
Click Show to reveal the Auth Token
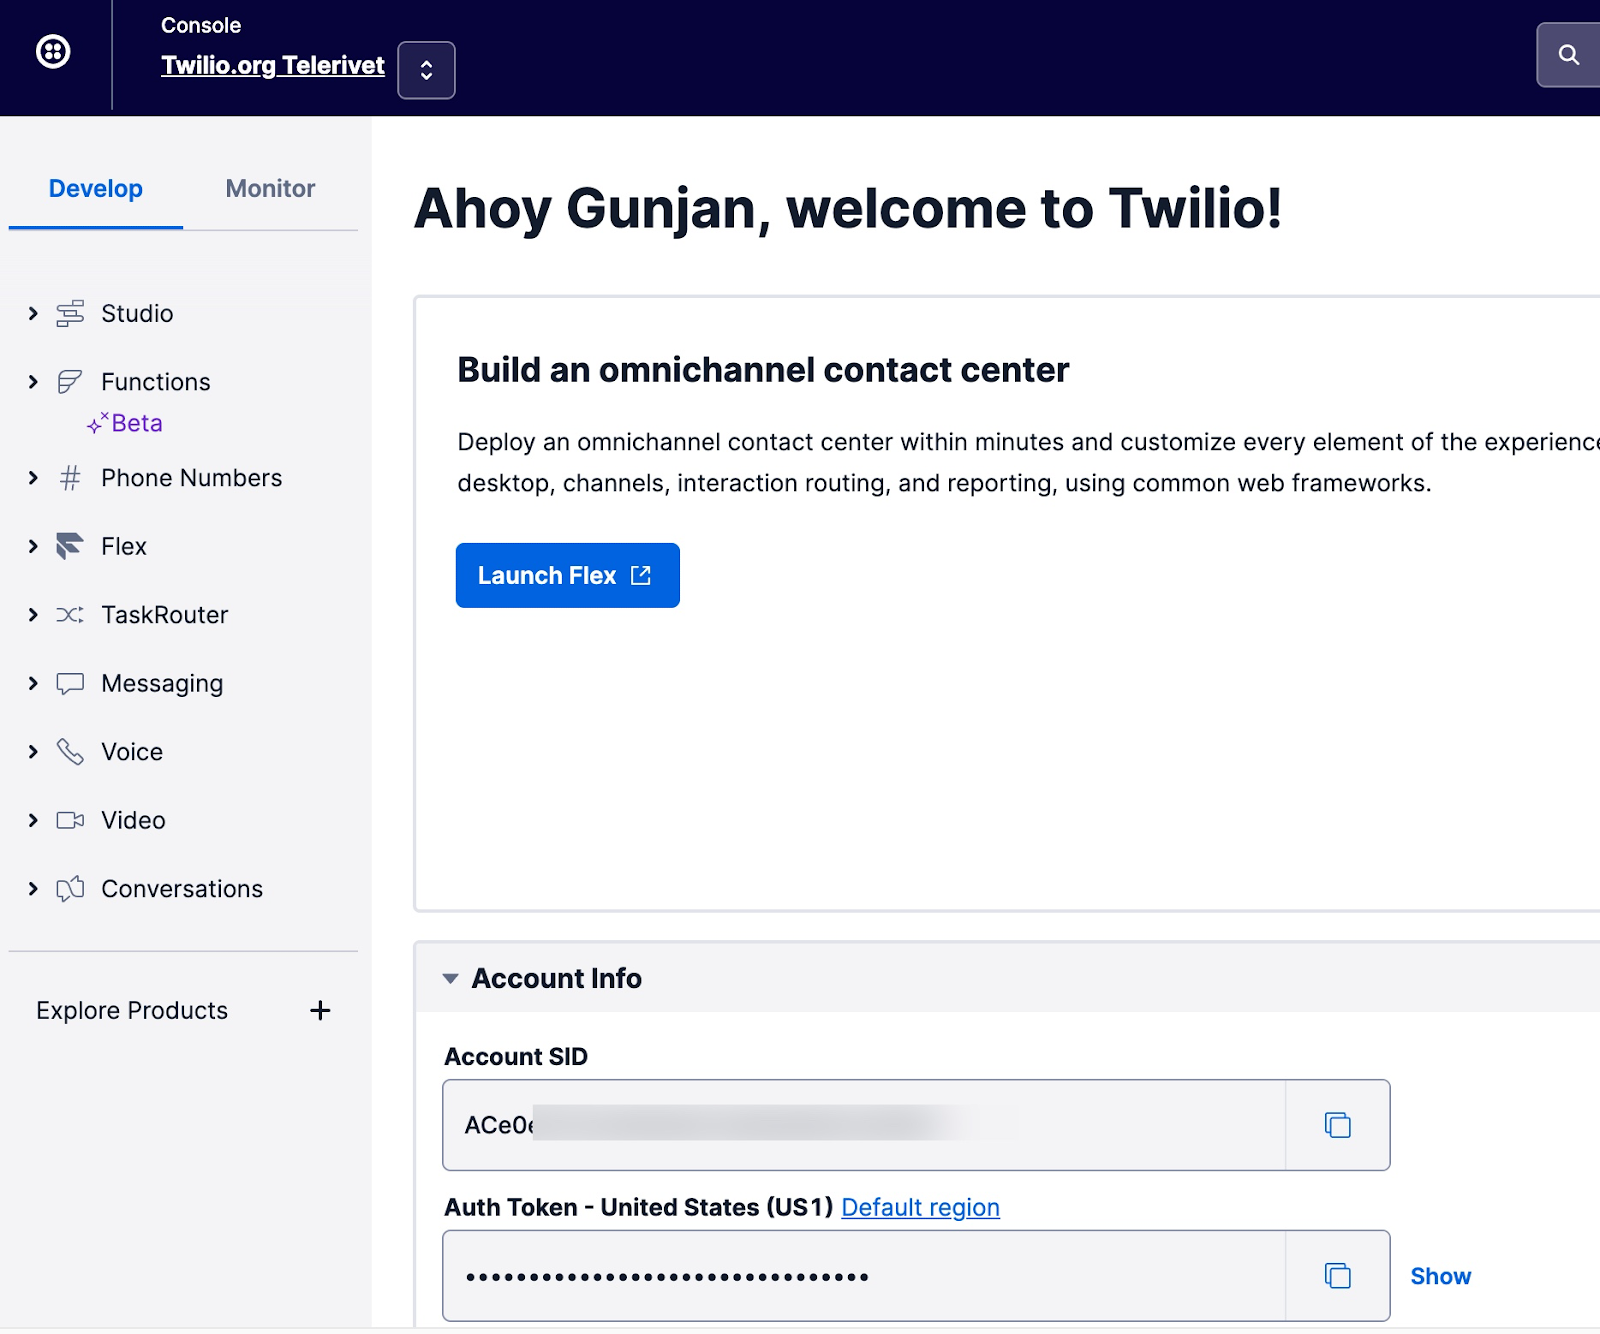click(x=1440, y=1276)
